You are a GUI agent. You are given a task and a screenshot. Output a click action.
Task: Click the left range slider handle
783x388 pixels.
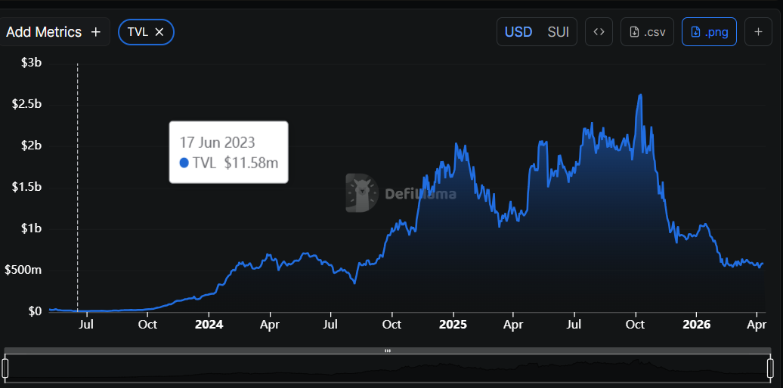click(5, 368)
